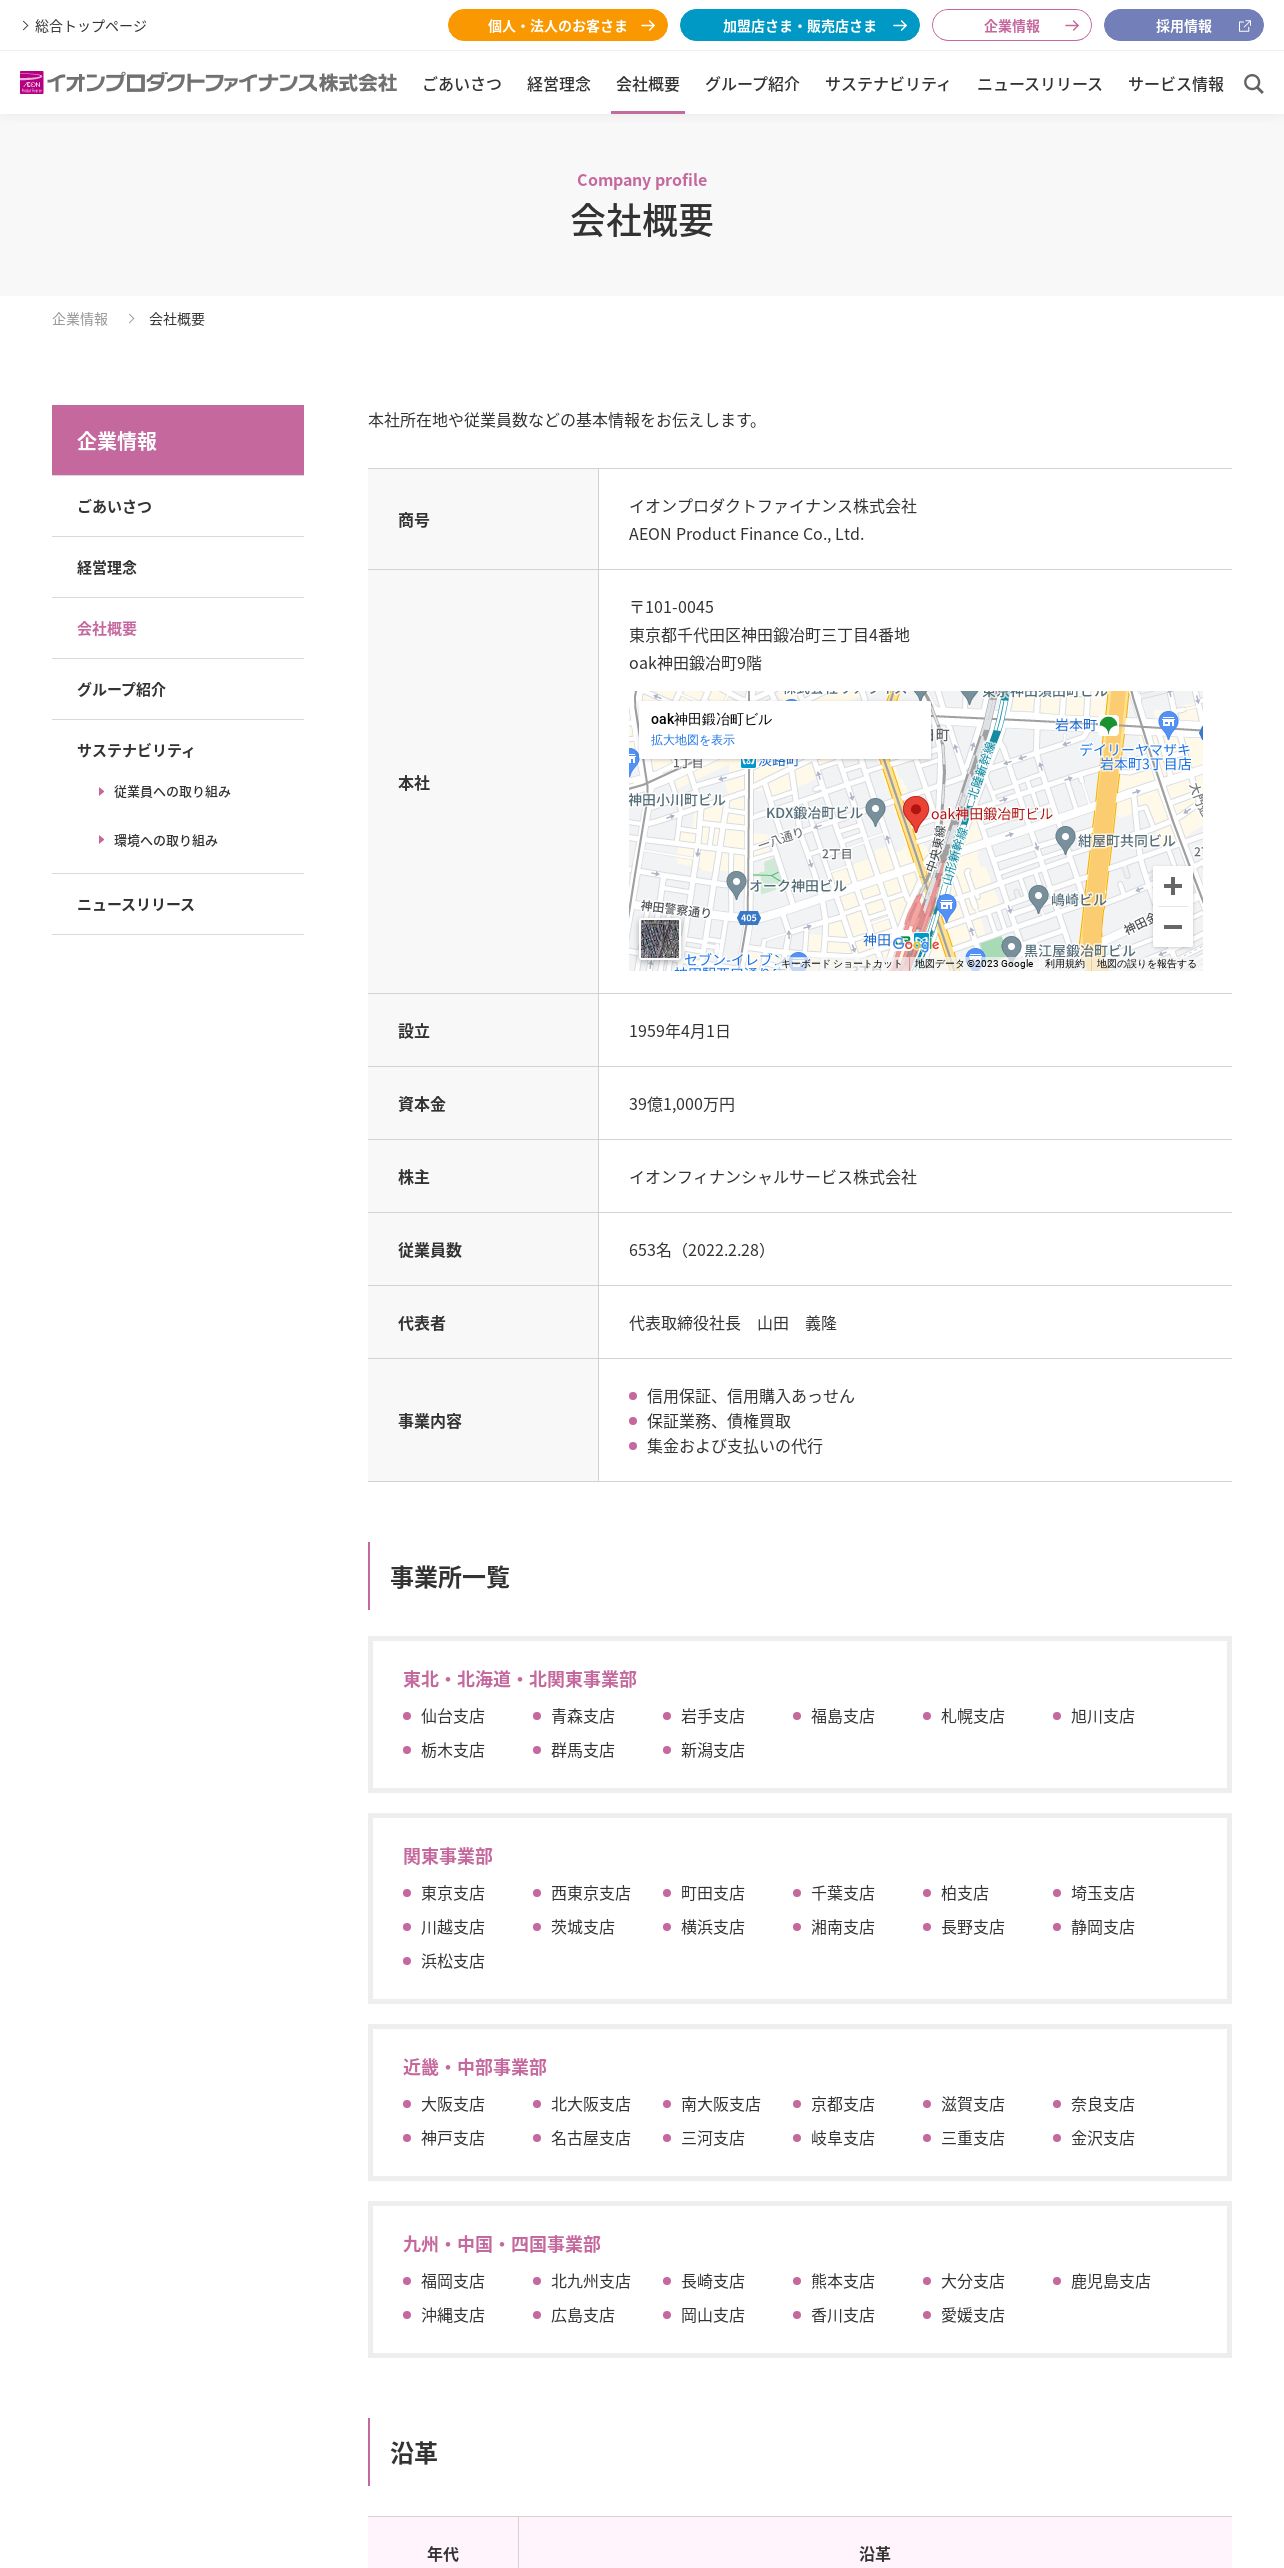Viewport: 1284px width, 2568px height.
Task: Open 加盟店さま・販売店さま button
Action: [799, 26]
